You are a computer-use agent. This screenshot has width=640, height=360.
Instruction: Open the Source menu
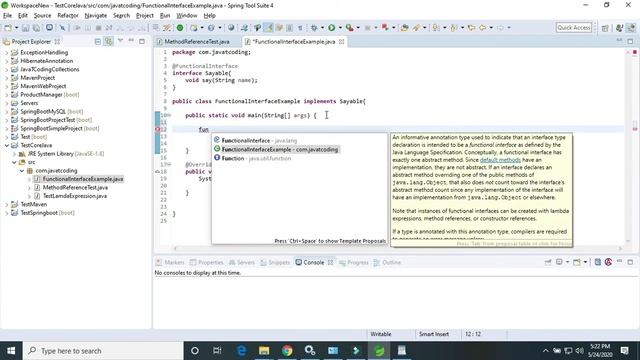coord(42,16)
